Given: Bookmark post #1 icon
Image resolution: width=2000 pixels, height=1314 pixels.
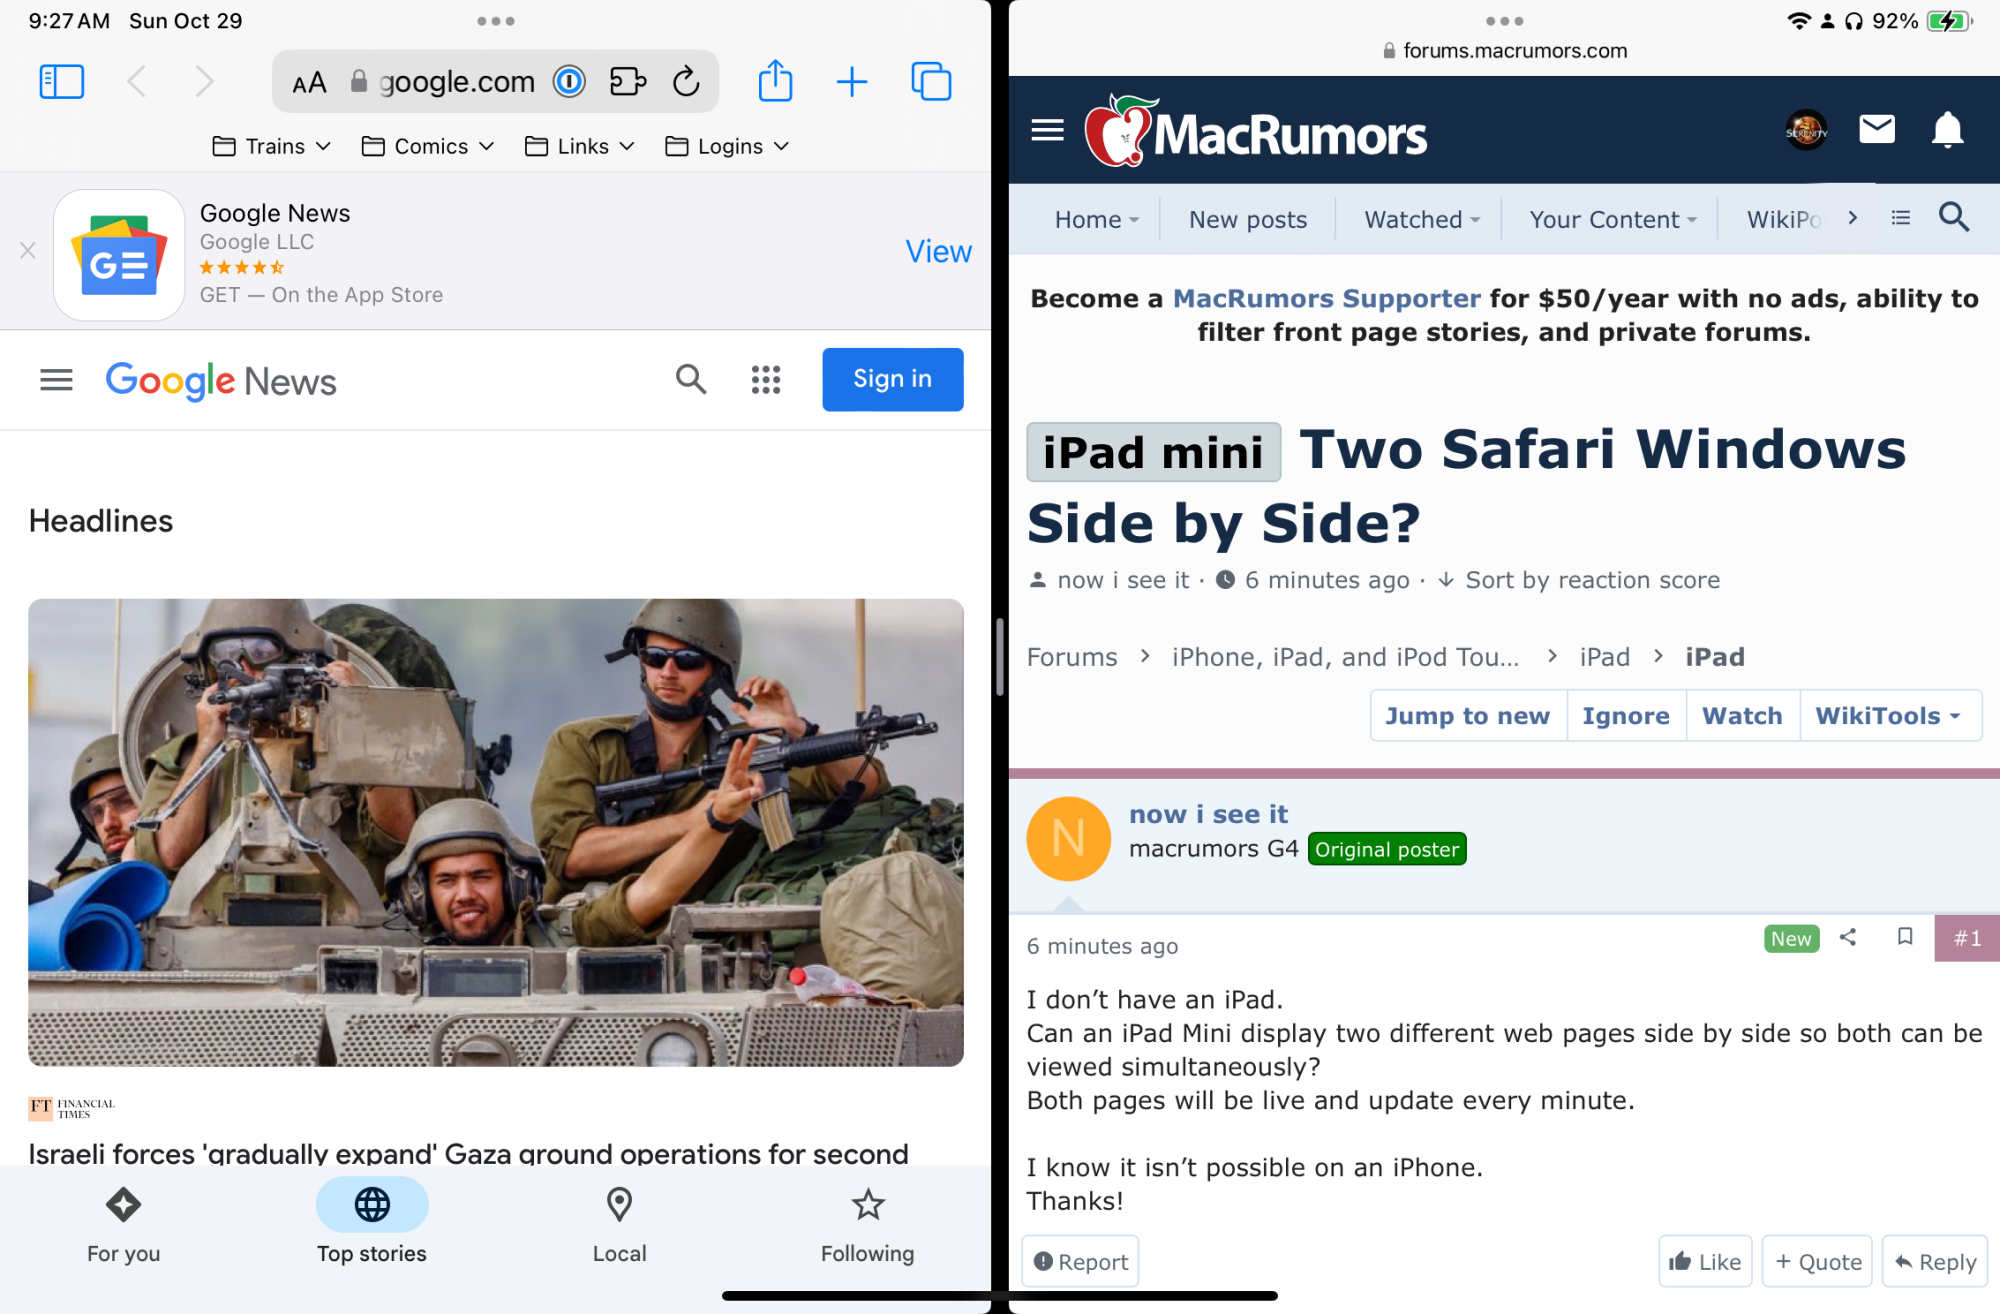Looking at the screenshot, I should 1905,937.
